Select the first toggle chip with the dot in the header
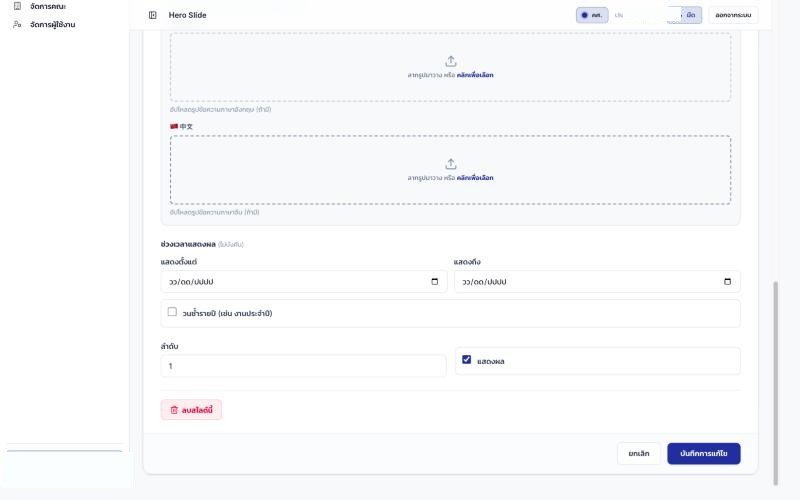Image resolution: width=800 pixels, height=500 pixels. pos(592,15)
